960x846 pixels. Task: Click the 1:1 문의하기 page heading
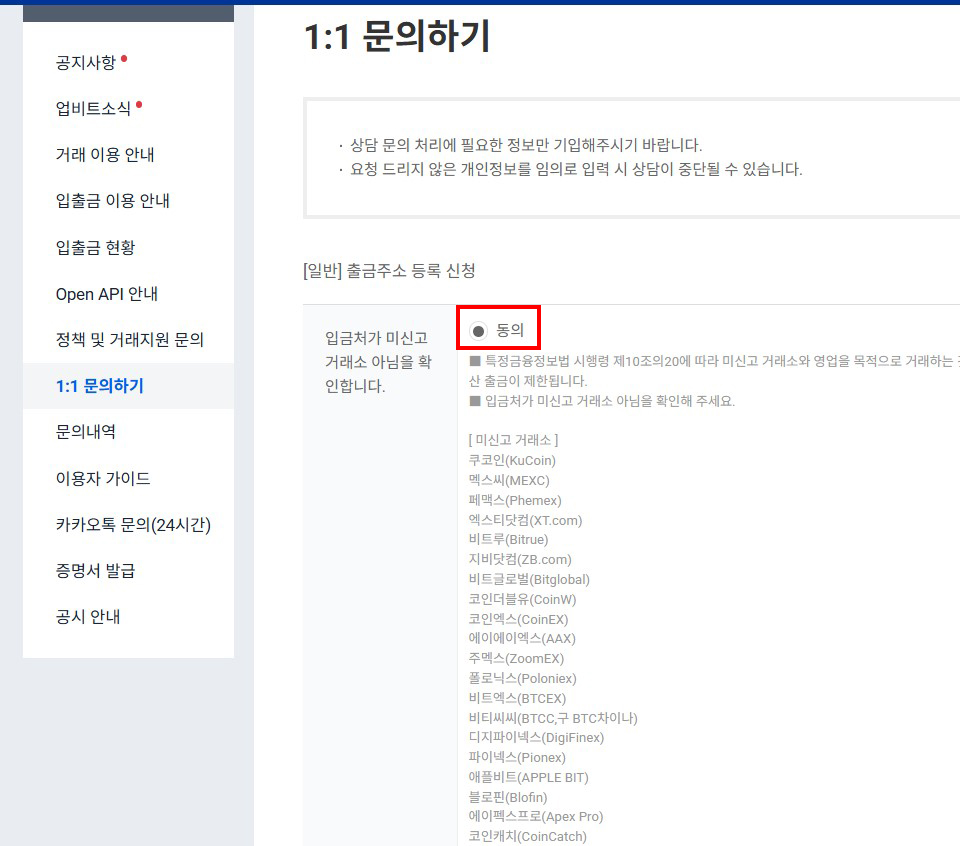397,36
